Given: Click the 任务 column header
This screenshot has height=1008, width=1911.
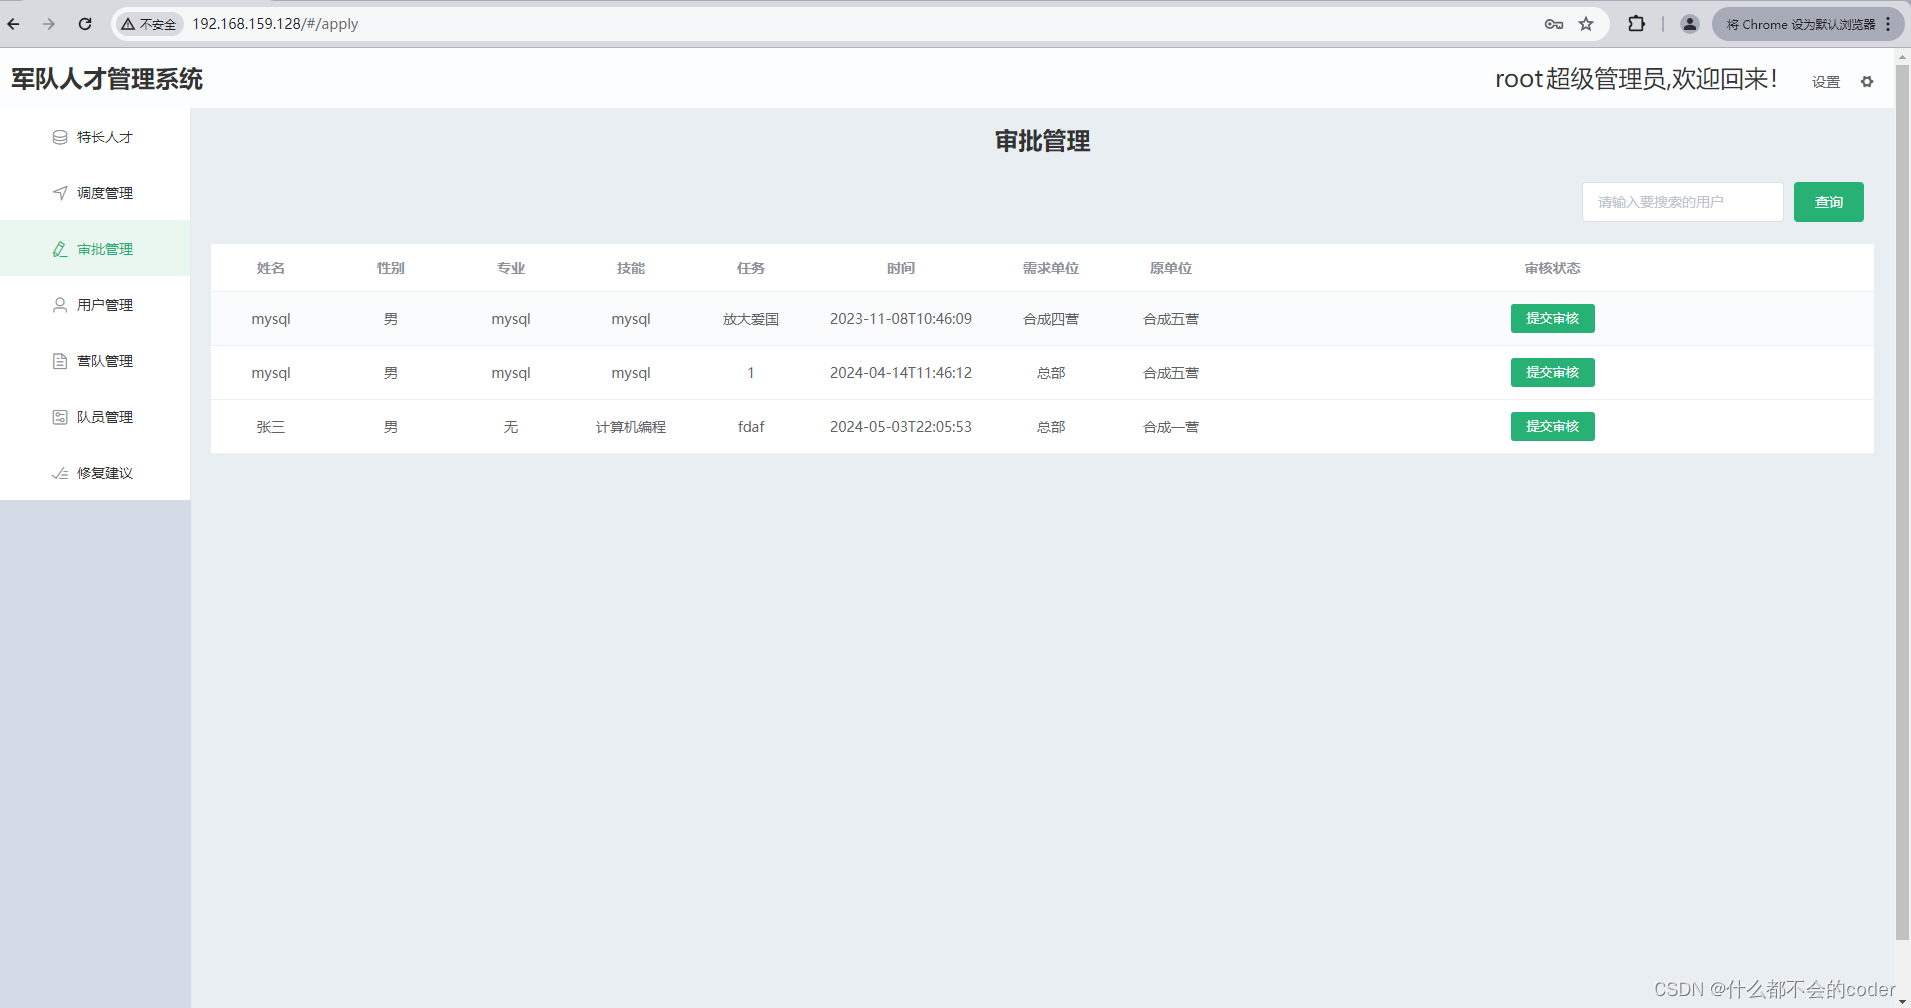Looking at the screenshot, I should [x=751, y=268].
